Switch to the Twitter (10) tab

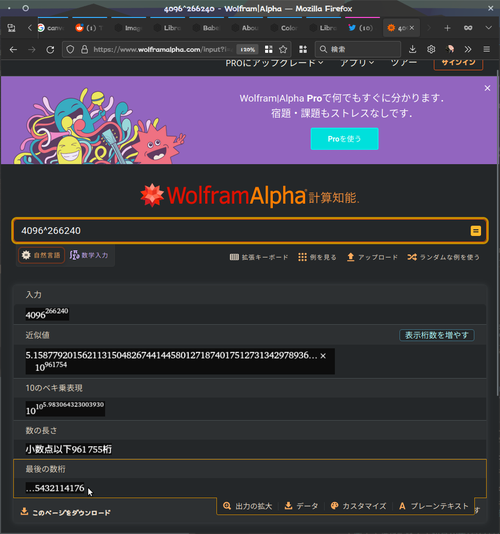[x=361, y=28]
